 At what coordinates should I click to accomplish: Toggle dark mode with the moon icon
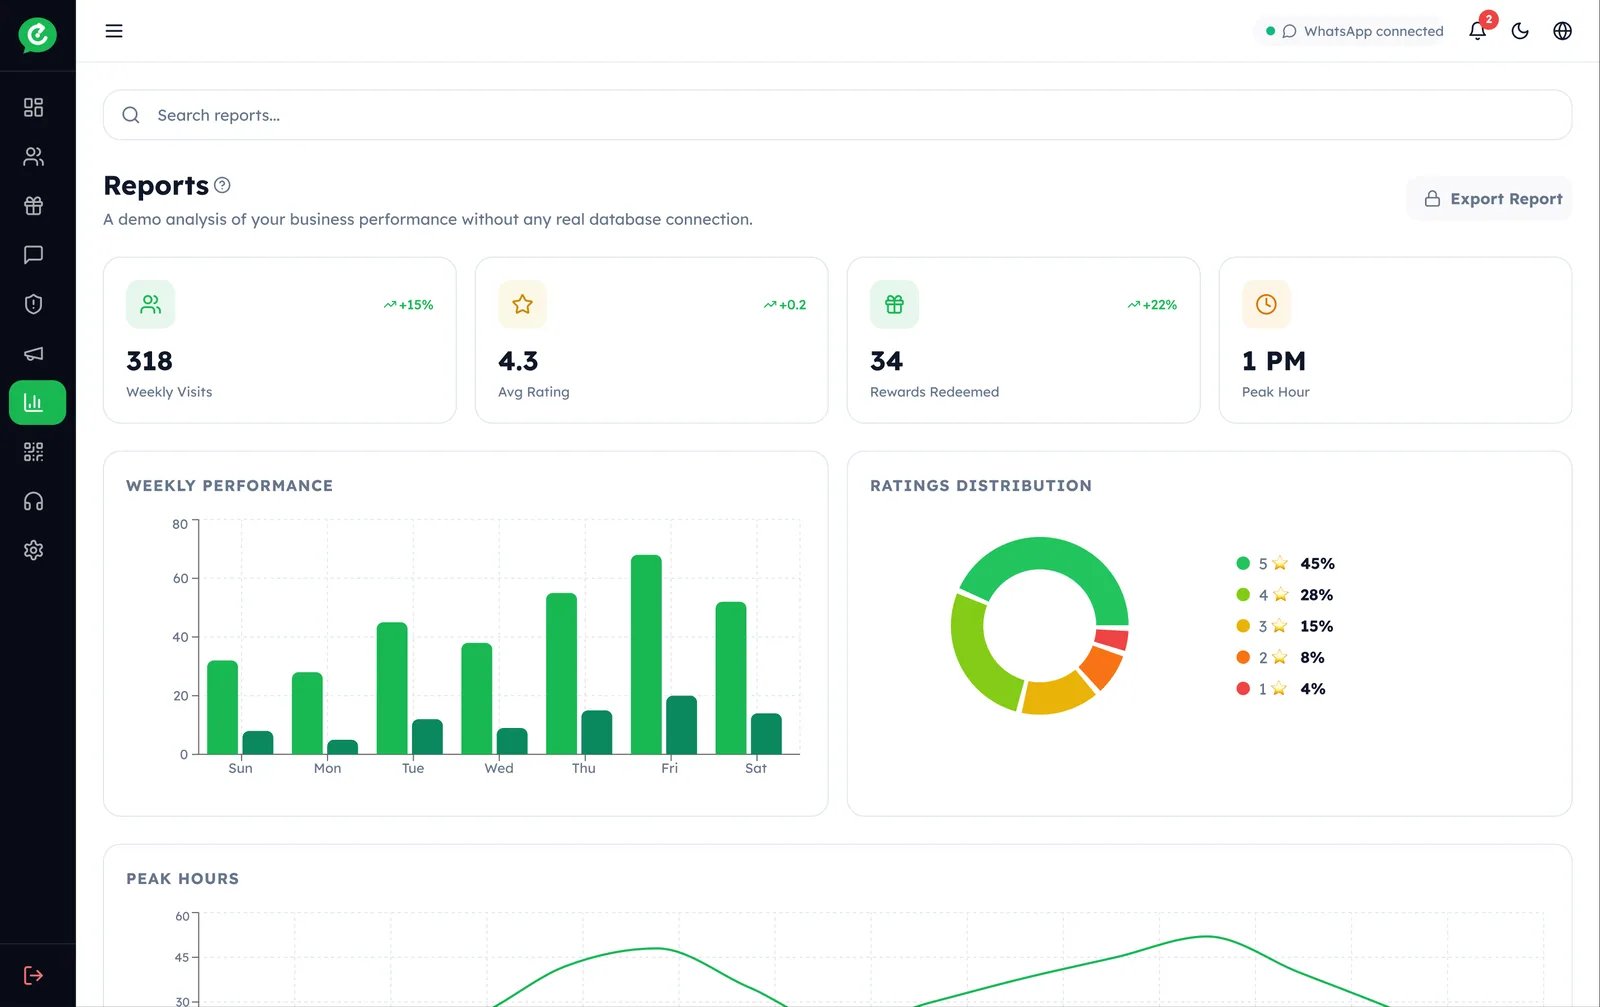point(1520,31)
